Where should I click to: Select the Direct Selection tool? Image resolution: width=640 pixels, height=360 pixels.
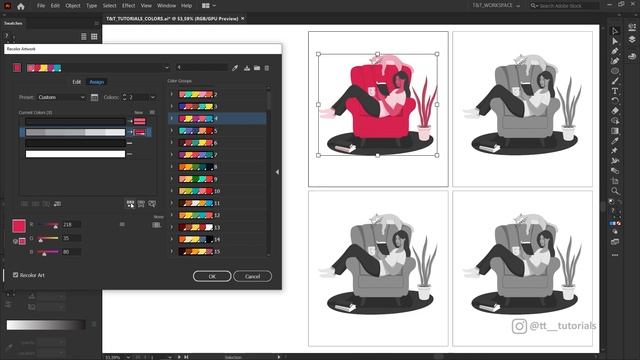[615, 41]
